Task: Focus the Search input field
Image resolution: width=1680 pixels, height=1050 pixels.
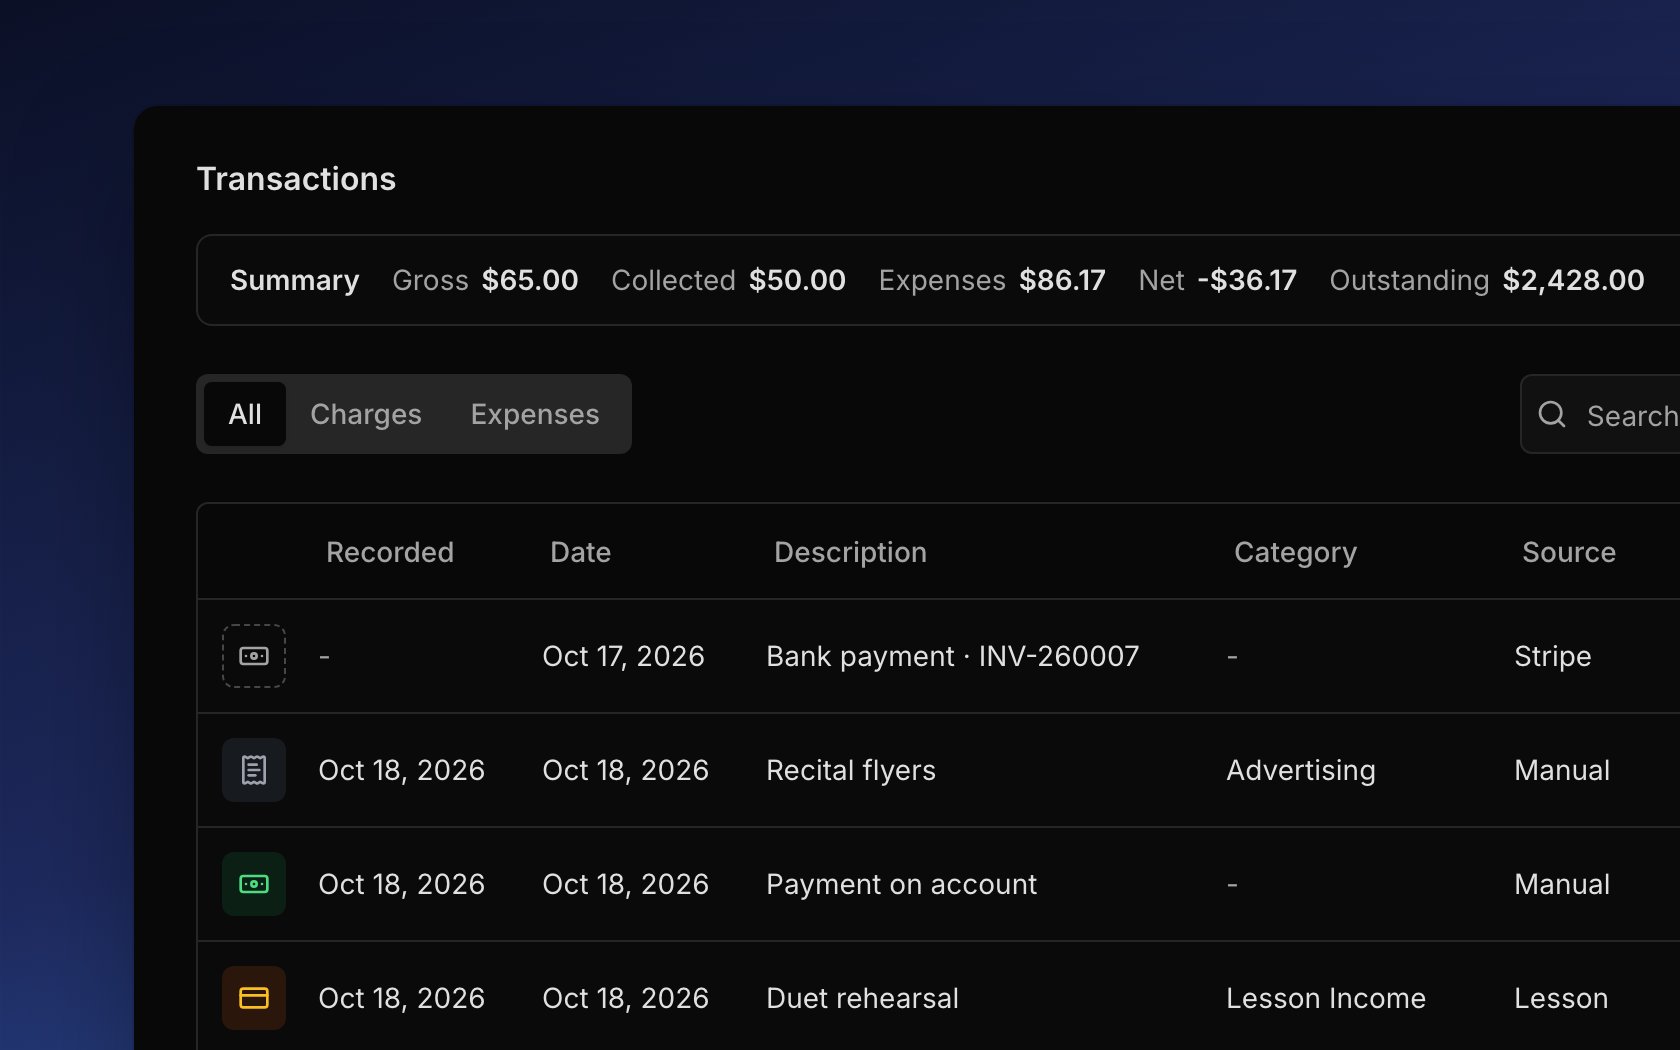Action: [x=1600, y=414]
